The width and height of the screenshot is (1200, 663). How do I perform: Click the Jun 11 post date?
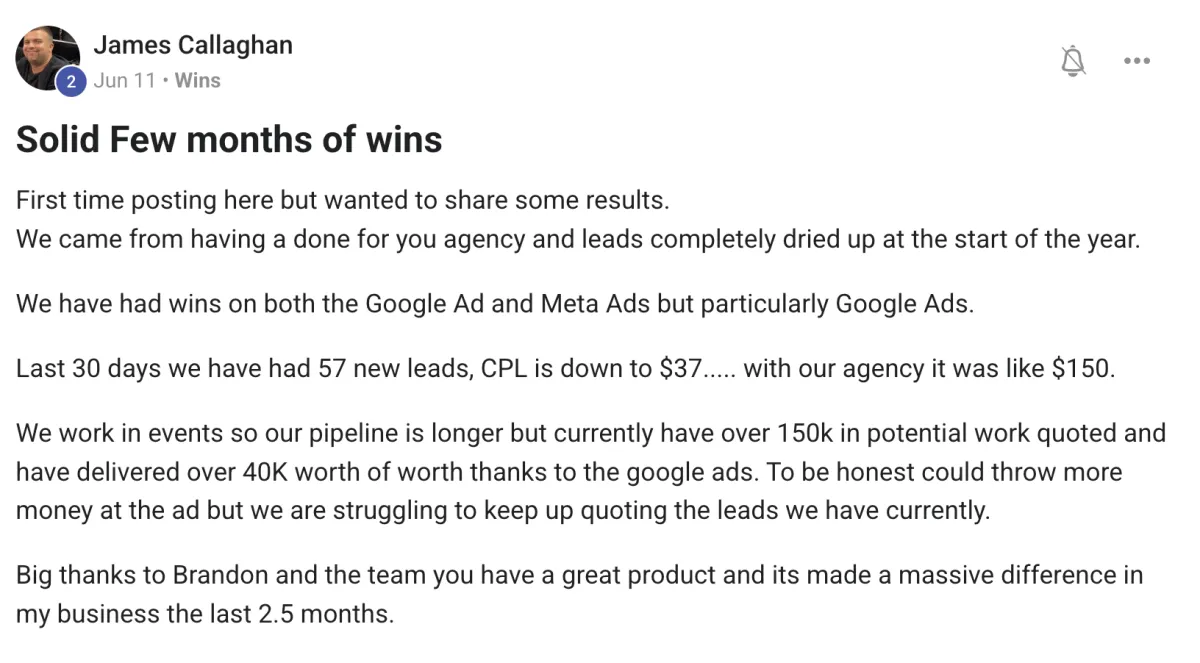tap(124, 81)
